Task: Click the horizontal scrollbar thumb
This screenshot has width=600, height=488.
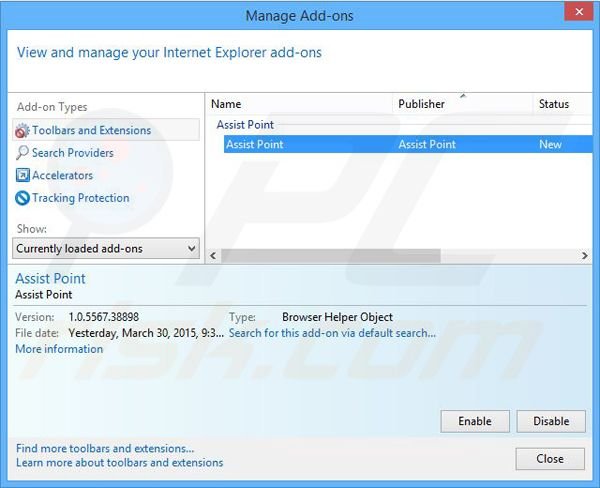Action: (x=331, y=255)
